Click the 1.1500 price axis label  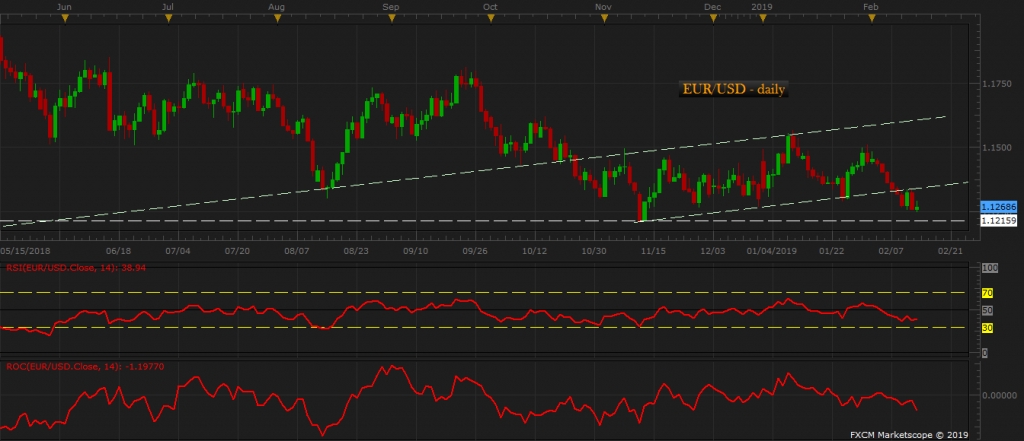tap(998, 148)
